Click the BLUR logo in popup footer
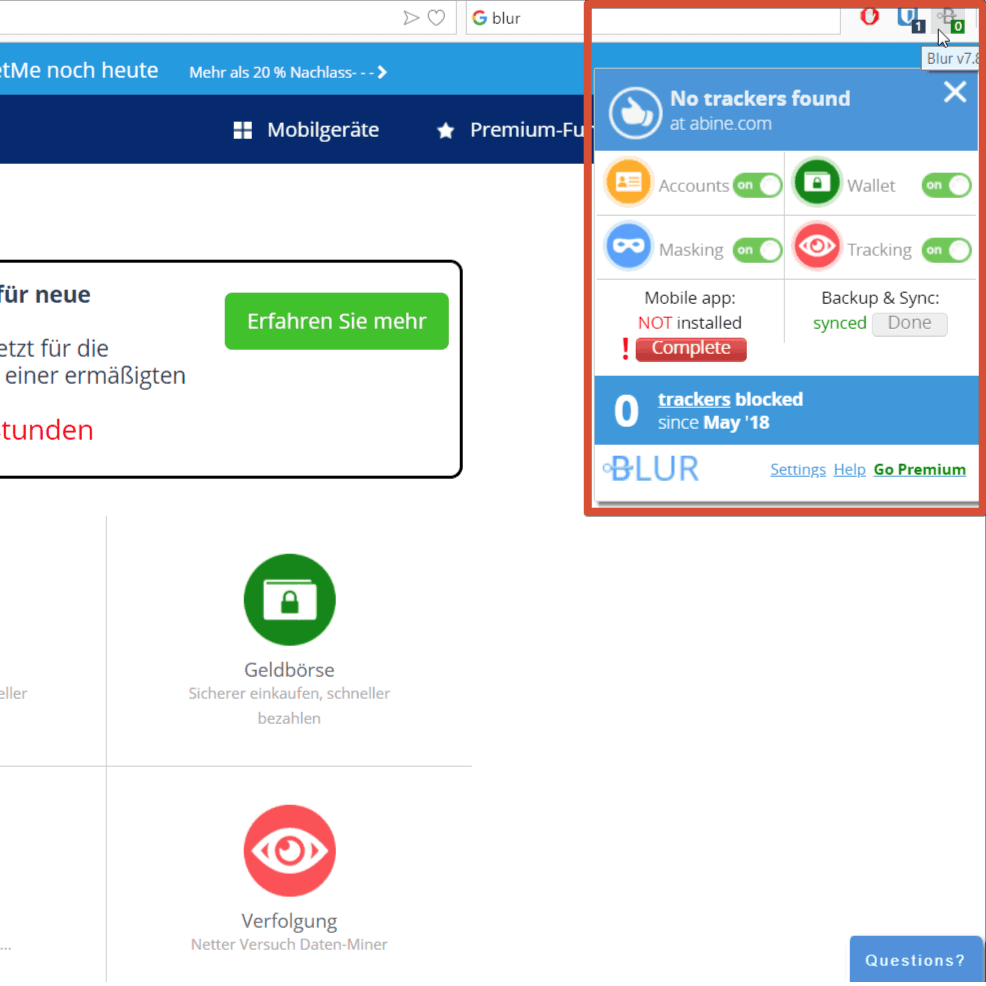 click(x=650, y=468)
